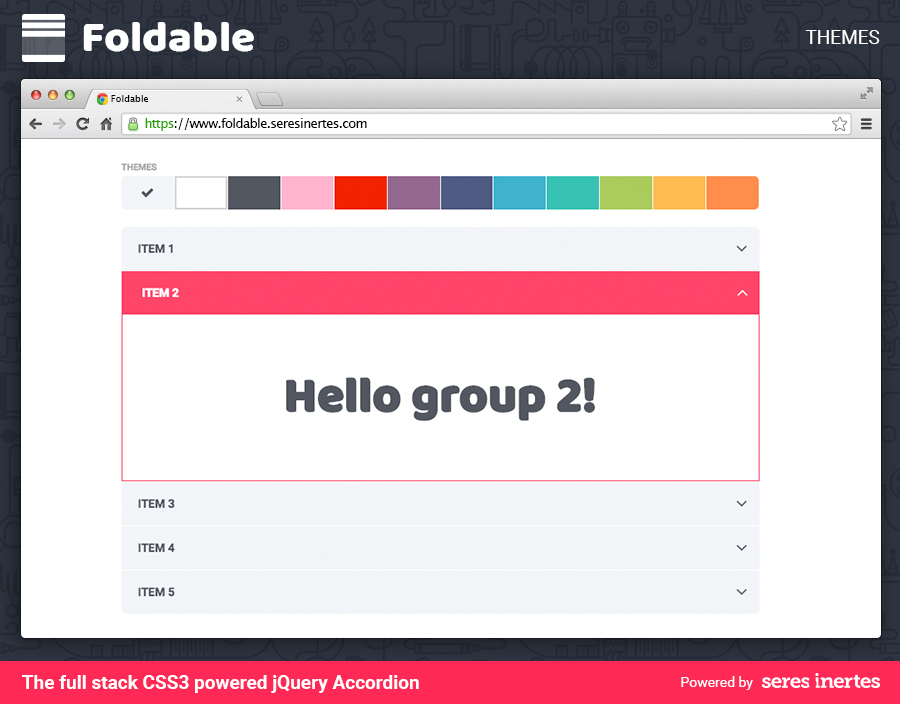Expand ITEM 4 with its chevron
The width and height of the screenshot is (900, 704).
pos(742,548)
